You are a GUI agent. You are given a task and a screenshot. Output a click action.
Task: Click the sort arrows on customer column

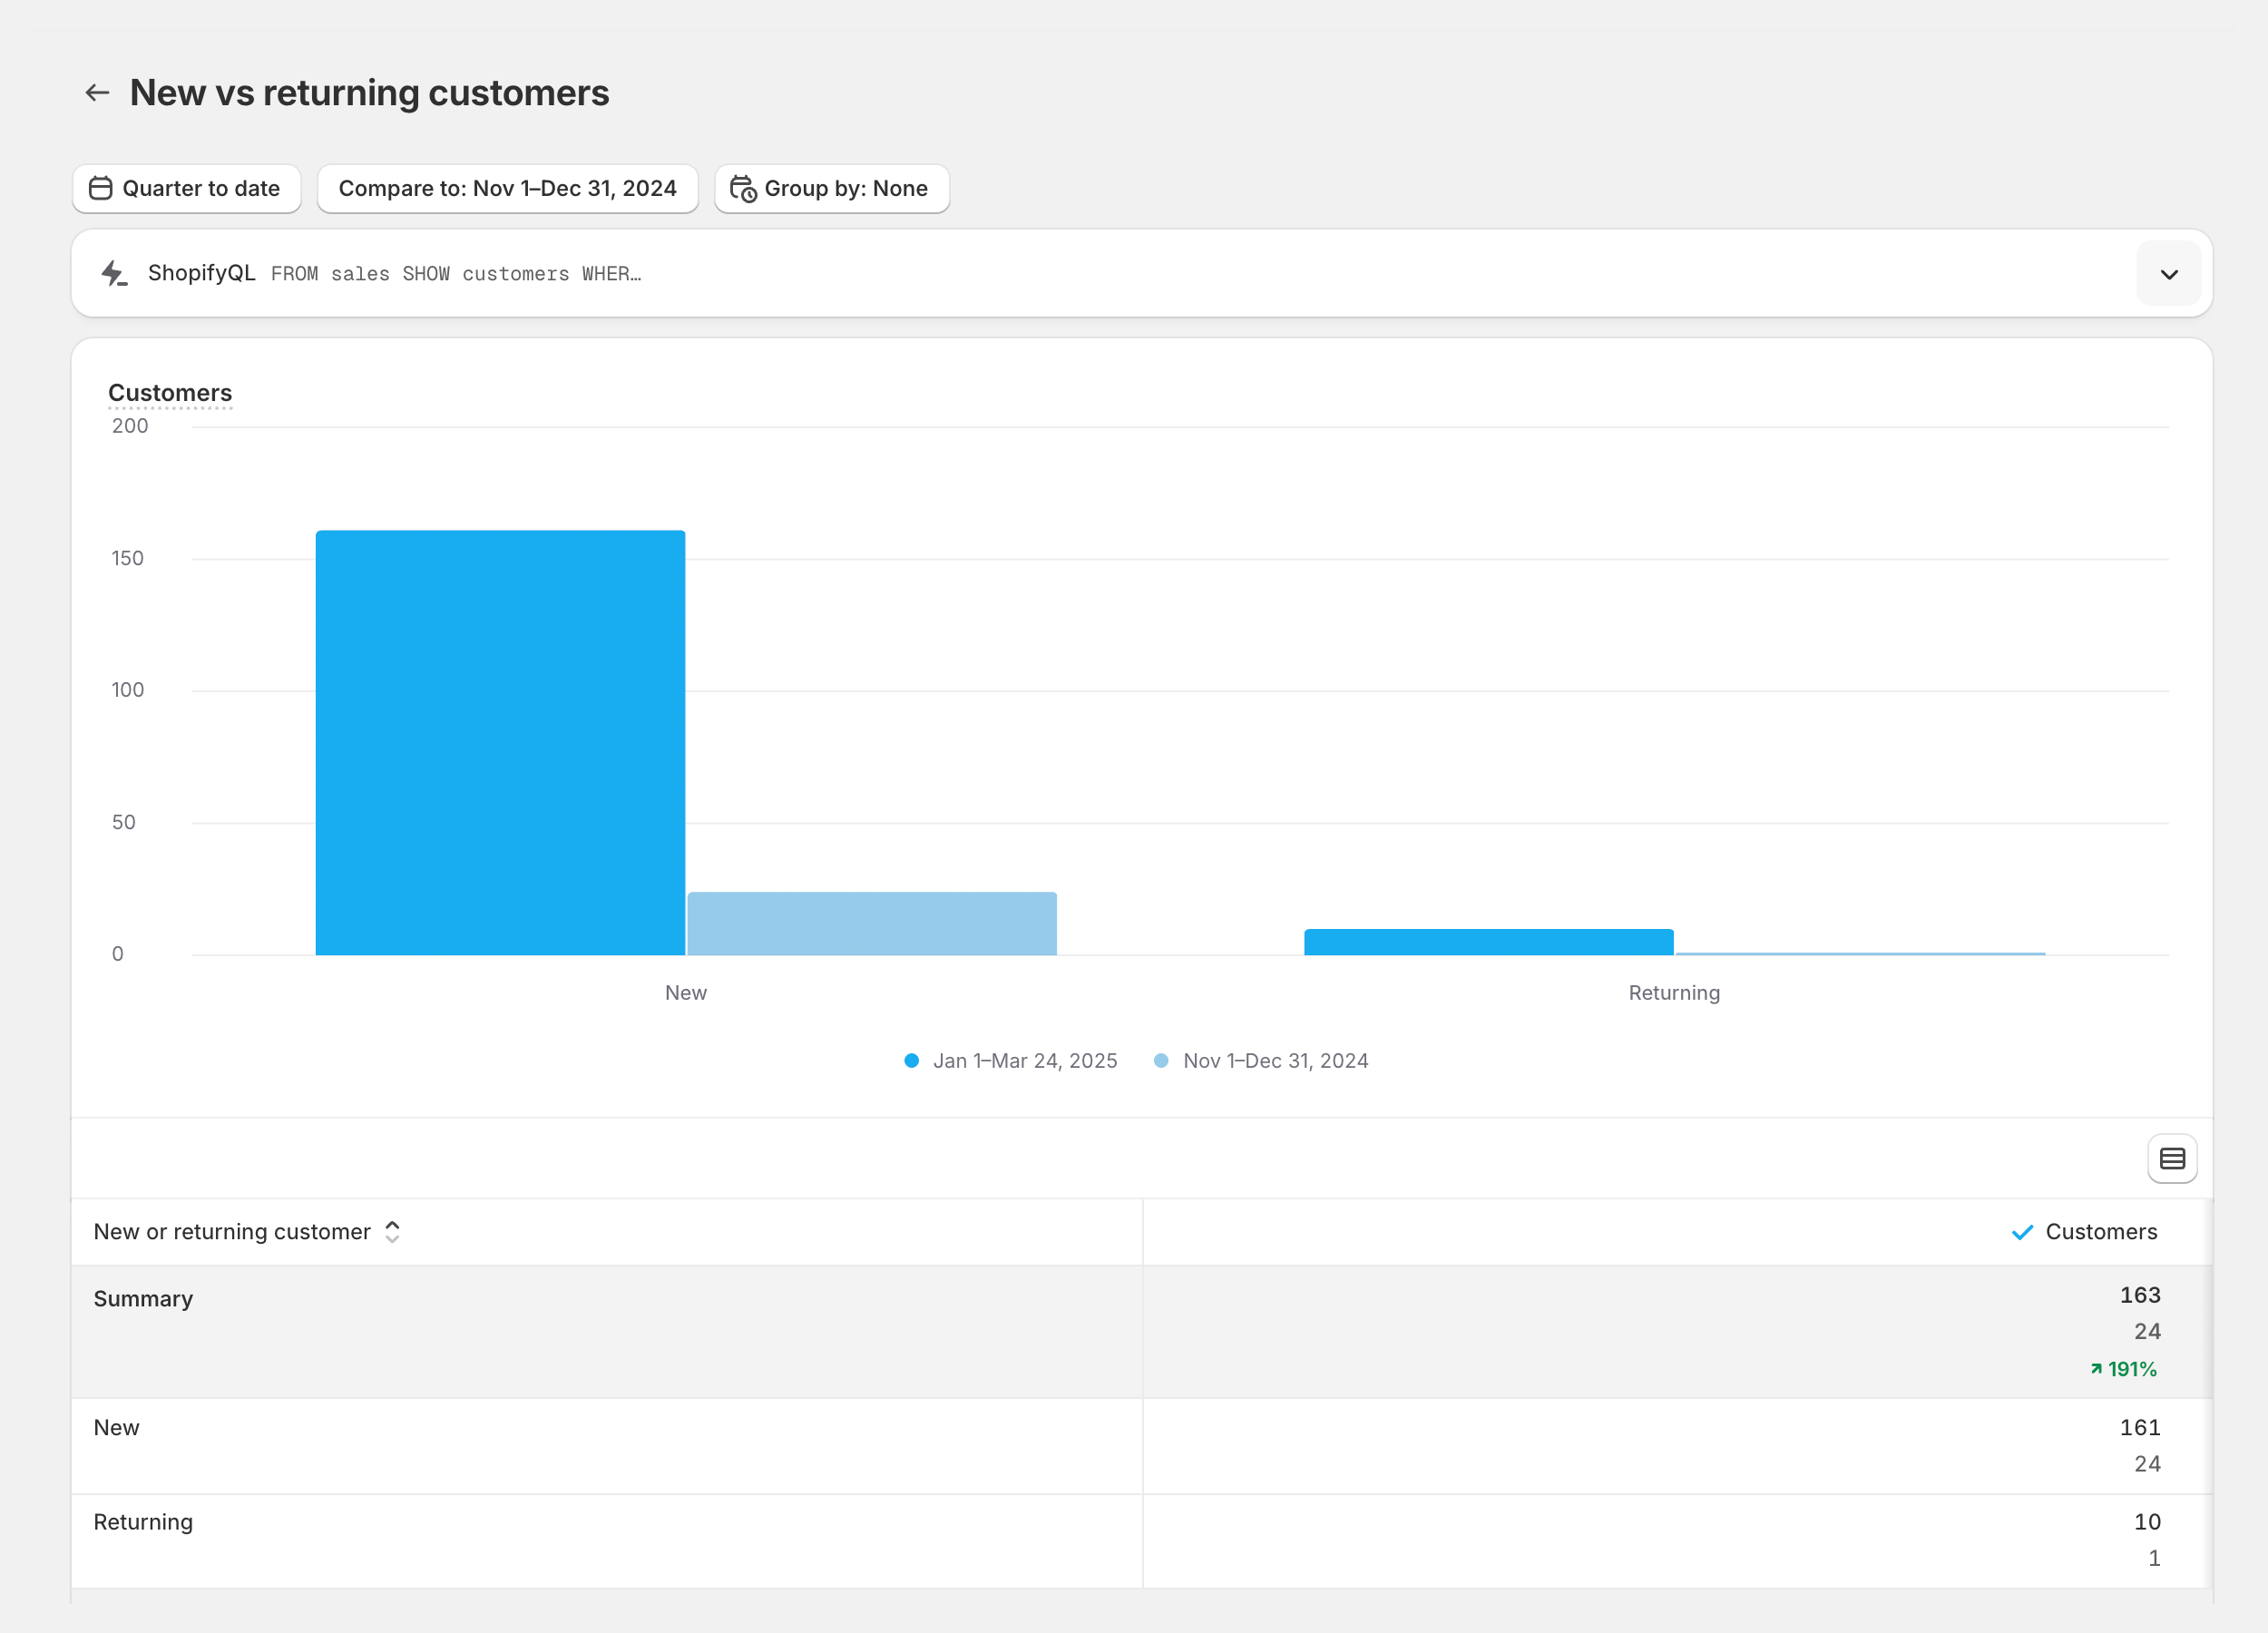click(392, 1232)
